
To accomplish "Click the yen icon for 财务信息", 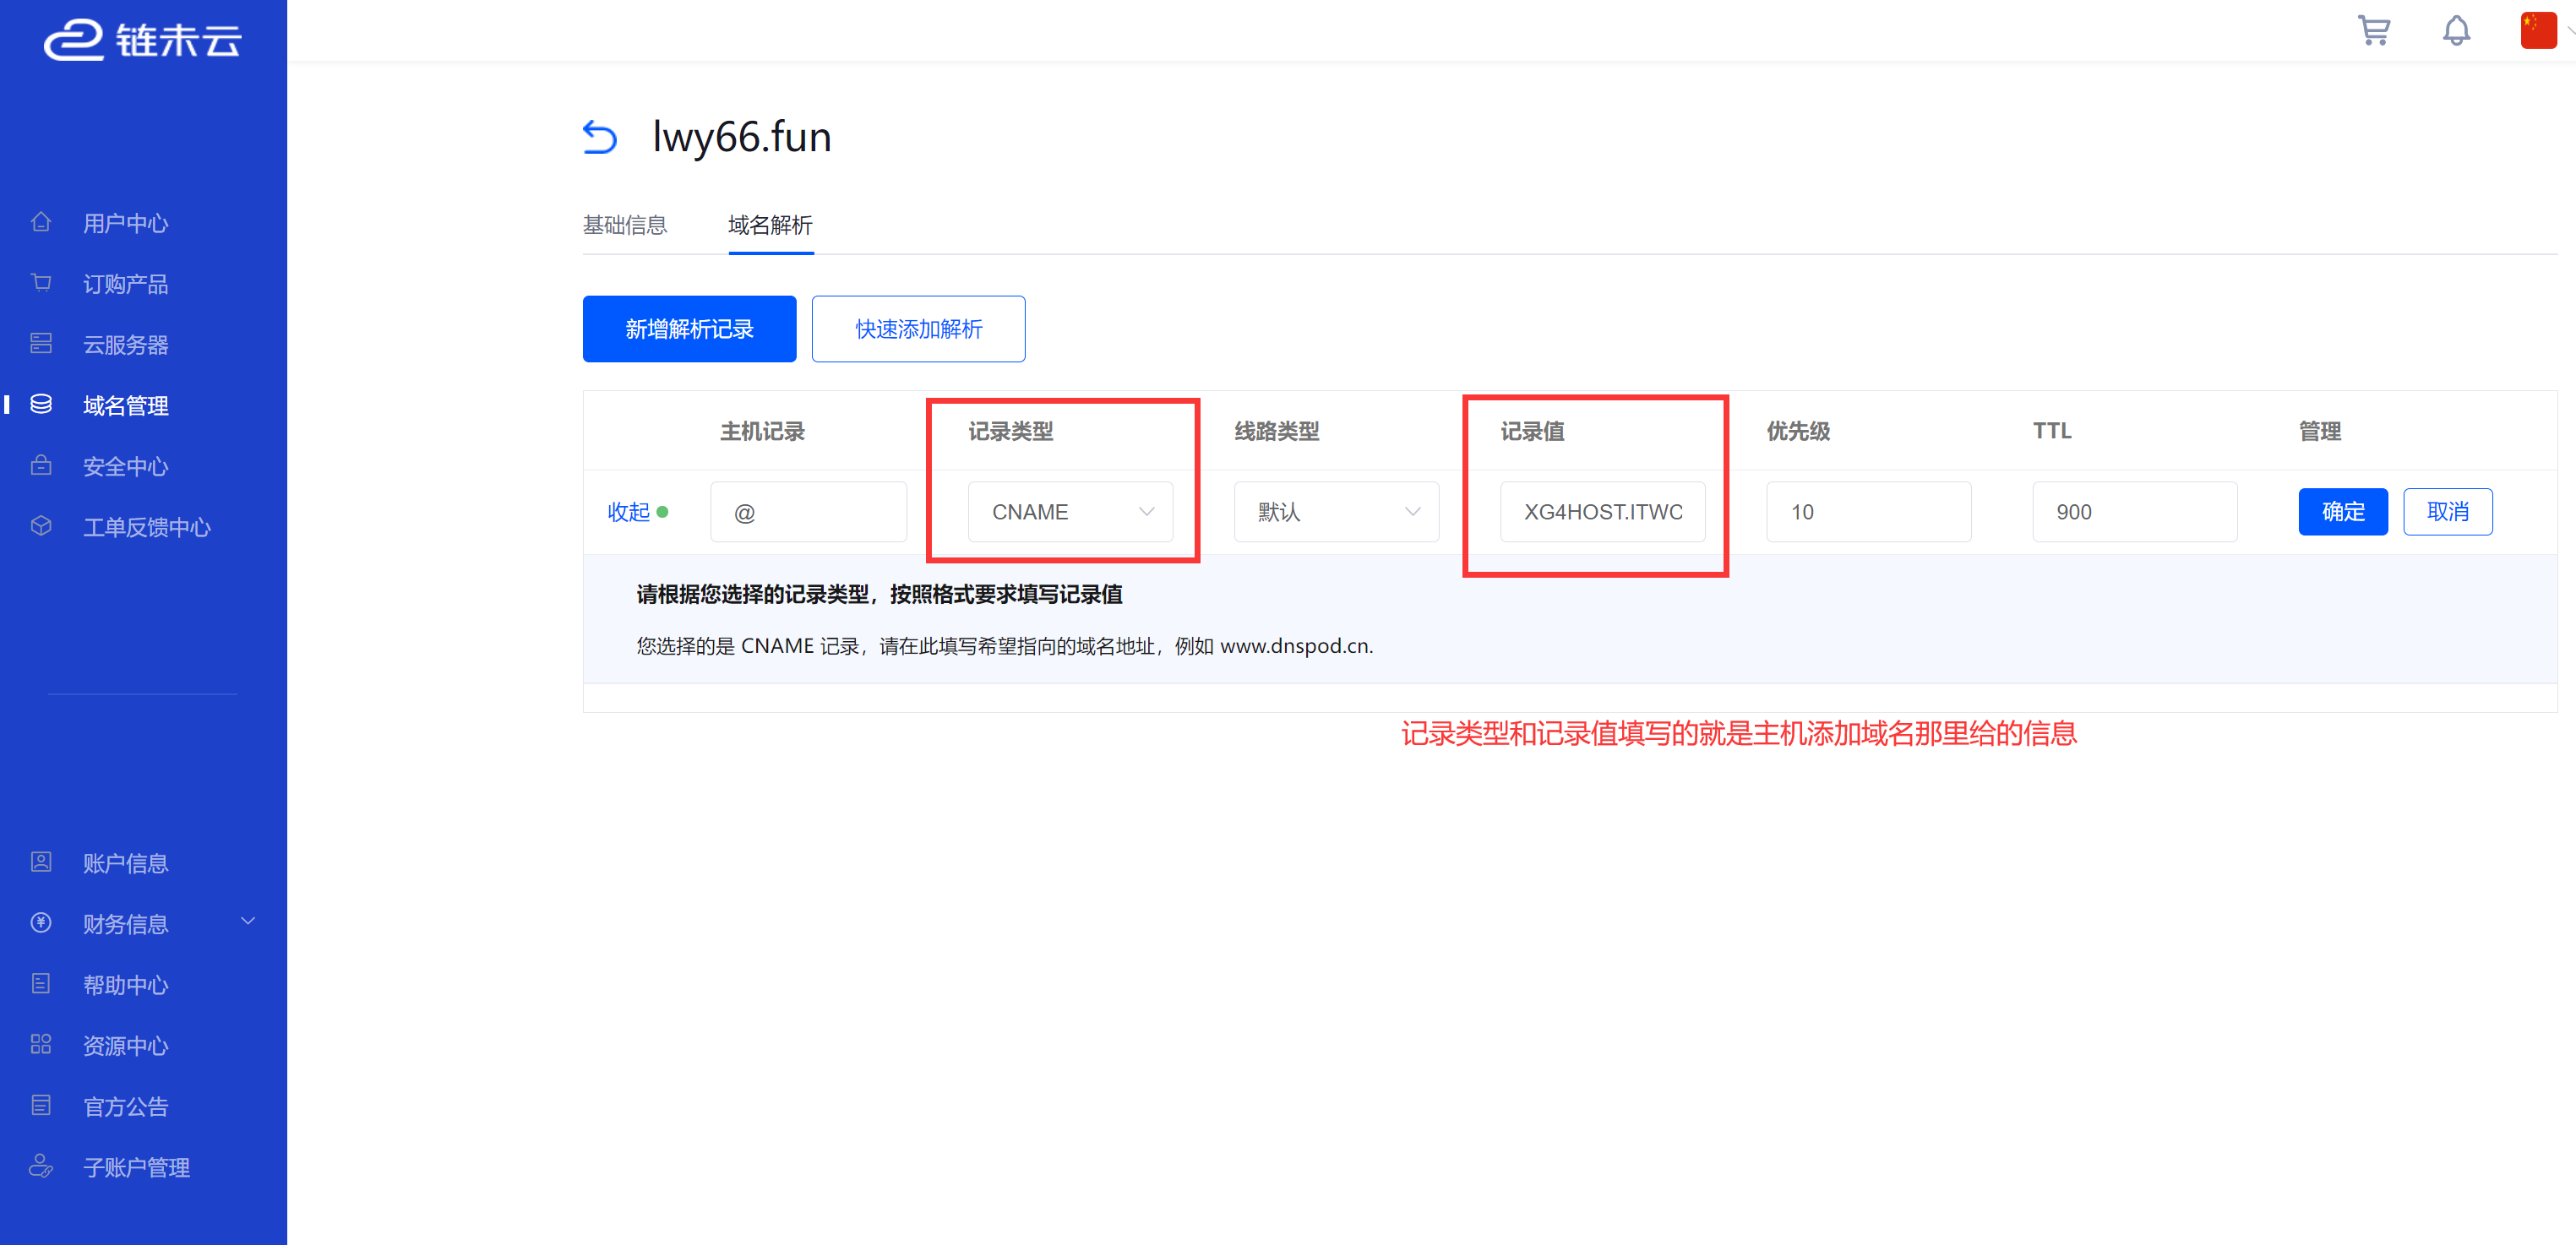I will click(41, 923).
